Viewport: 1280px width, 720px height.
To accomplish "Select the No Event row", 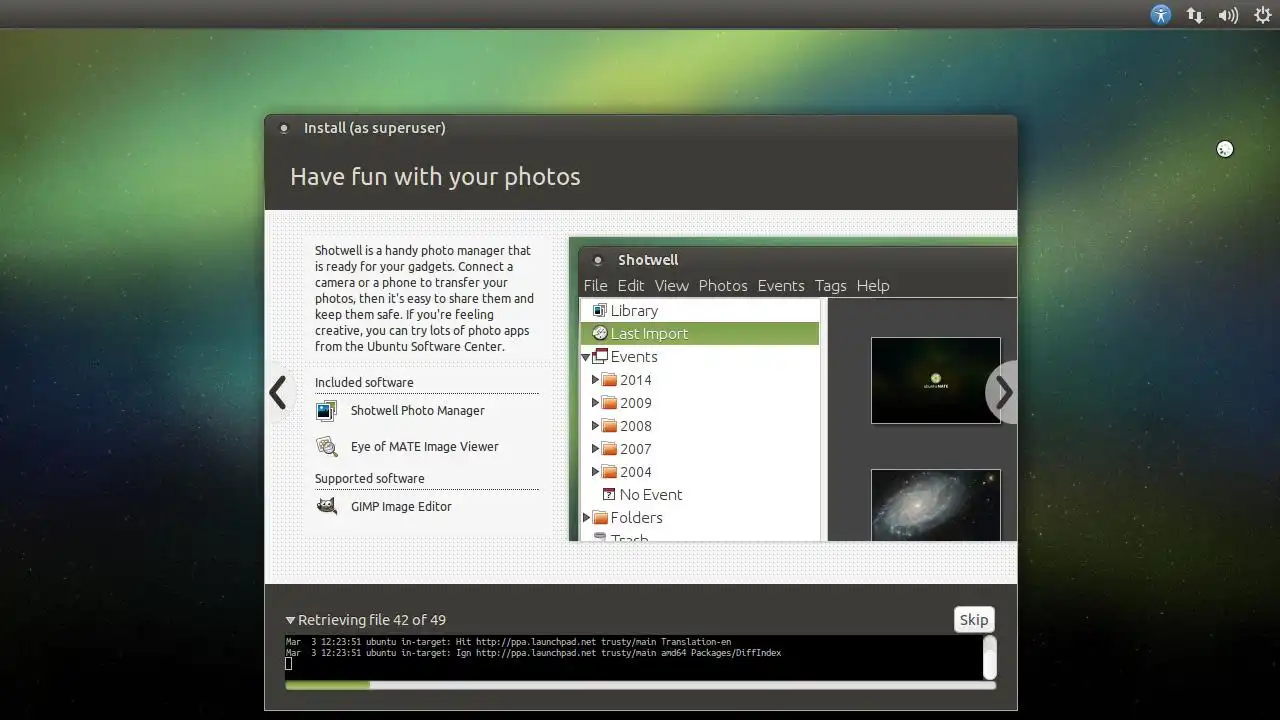I will coord(700,495).
